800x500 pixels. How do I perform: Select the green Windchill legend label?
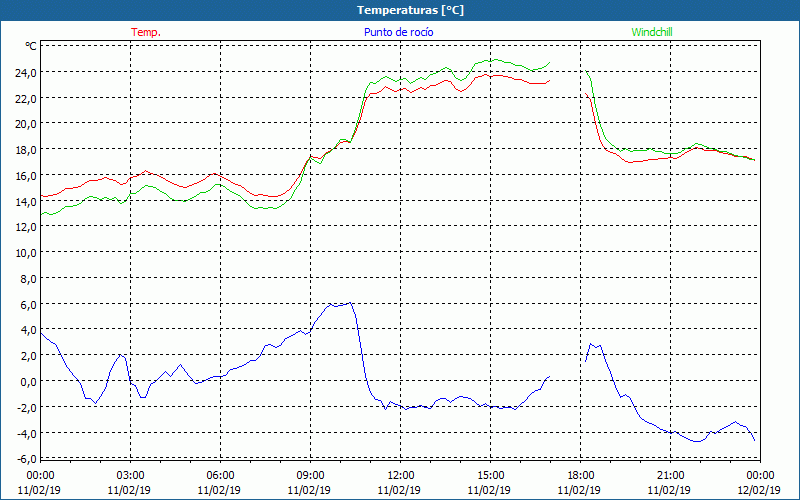[x=652, y=32]
